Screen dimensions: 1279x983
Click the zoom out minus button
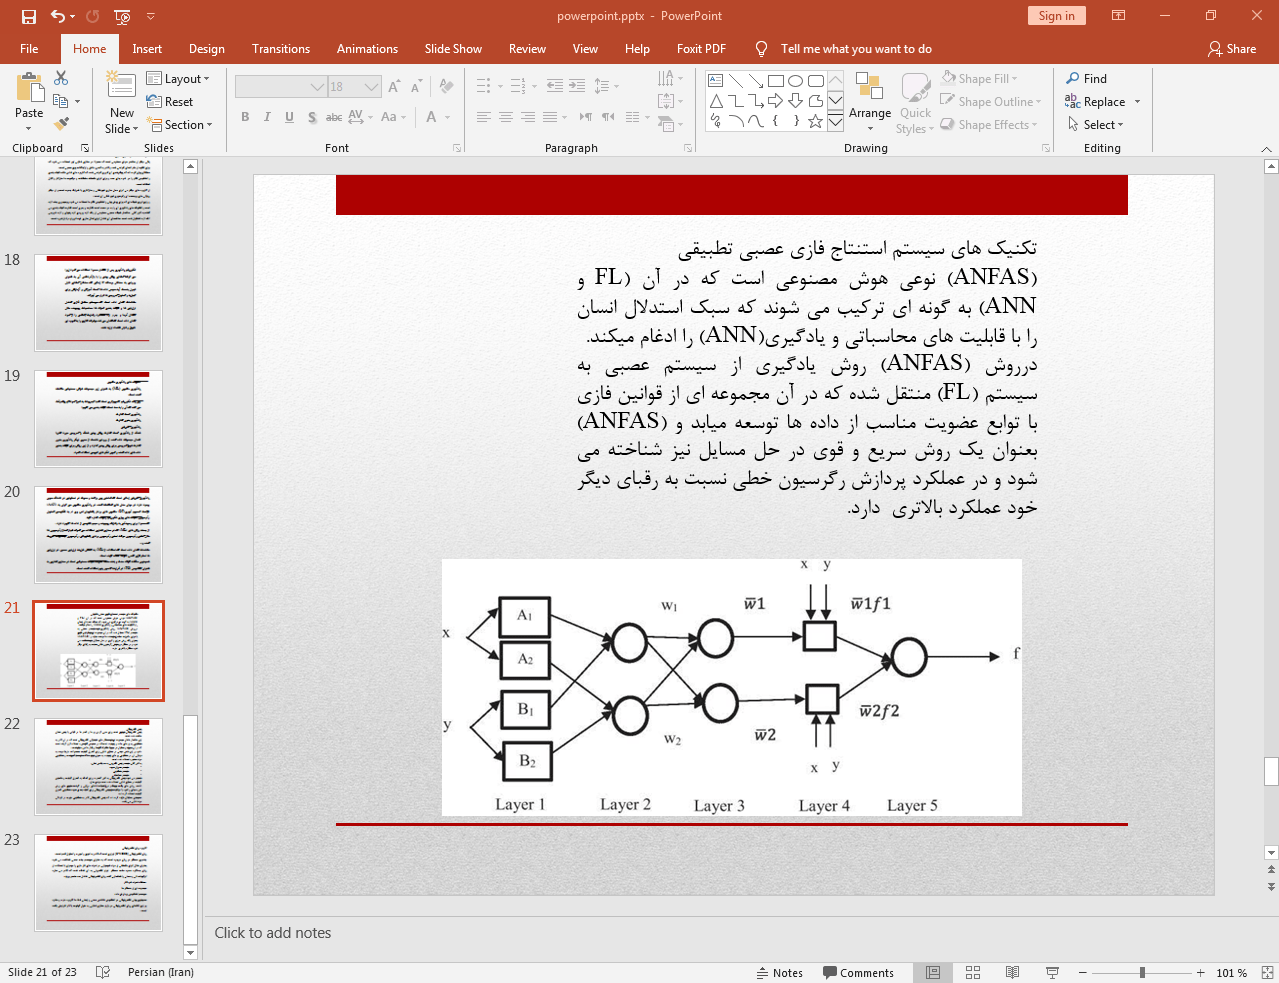click(x=1082, y=972)
